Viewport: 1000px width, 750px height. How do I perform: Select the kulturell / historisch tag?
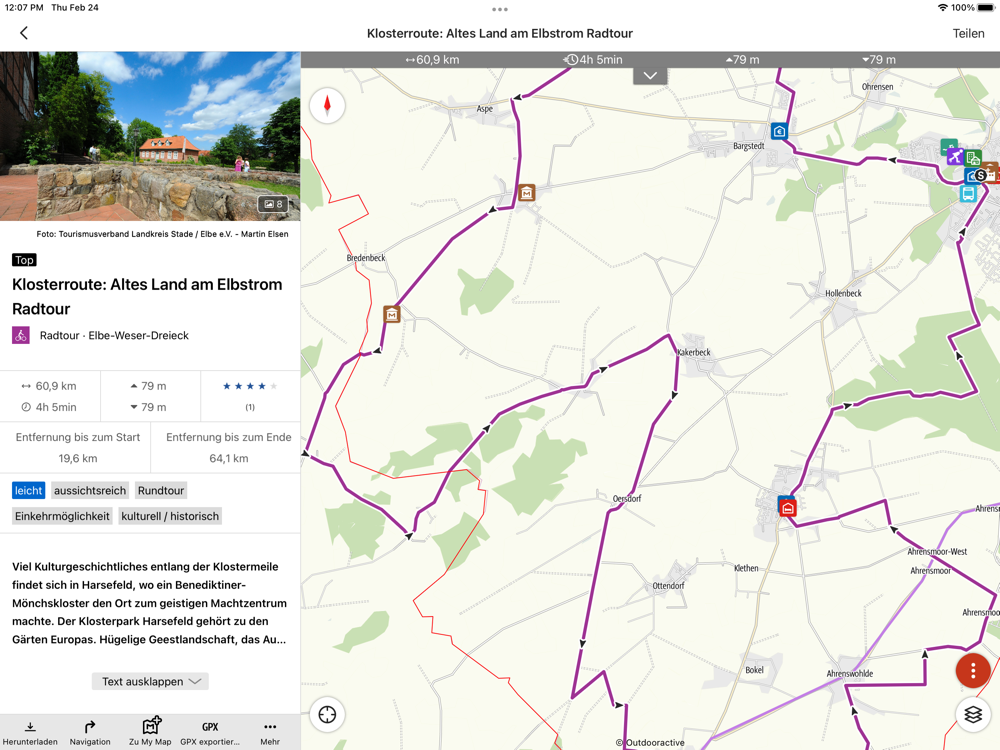pyautogui.click(x=170, y=516)
